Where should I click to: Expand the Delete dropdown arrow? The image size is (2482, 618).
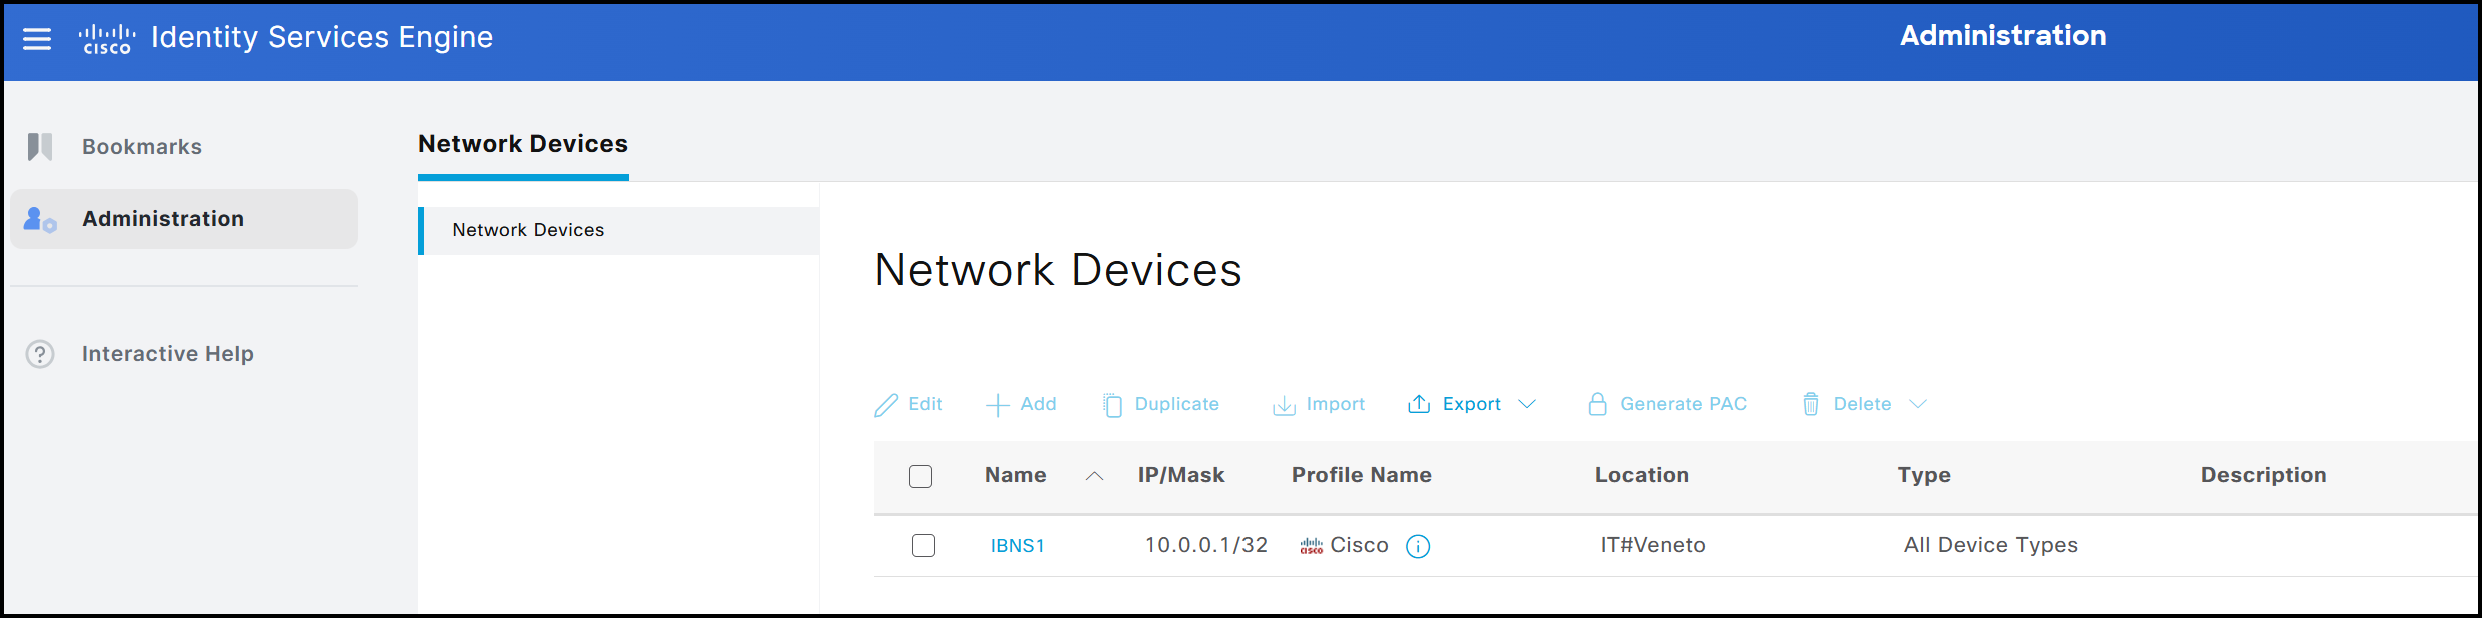[x=1917, y=404]
